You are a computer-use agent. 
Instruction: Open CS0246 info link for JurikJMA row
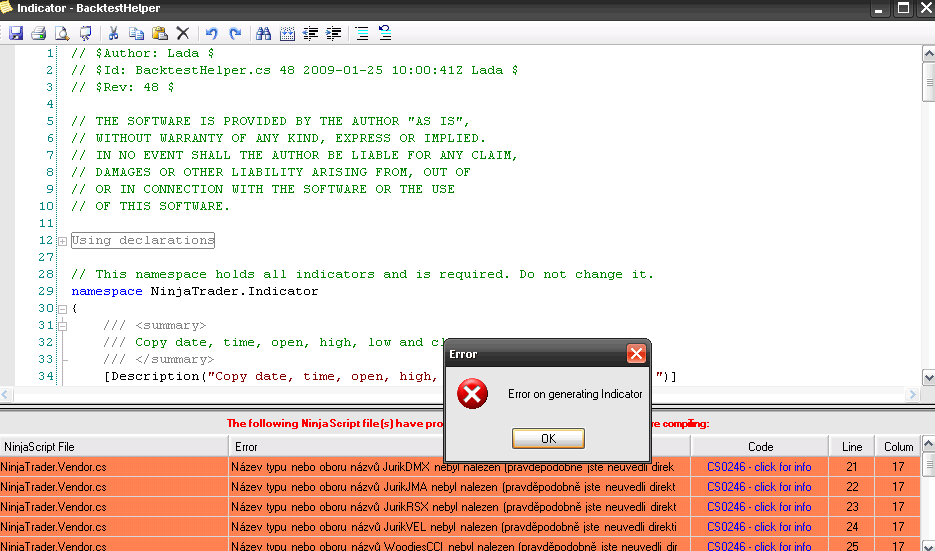[759, 487]
